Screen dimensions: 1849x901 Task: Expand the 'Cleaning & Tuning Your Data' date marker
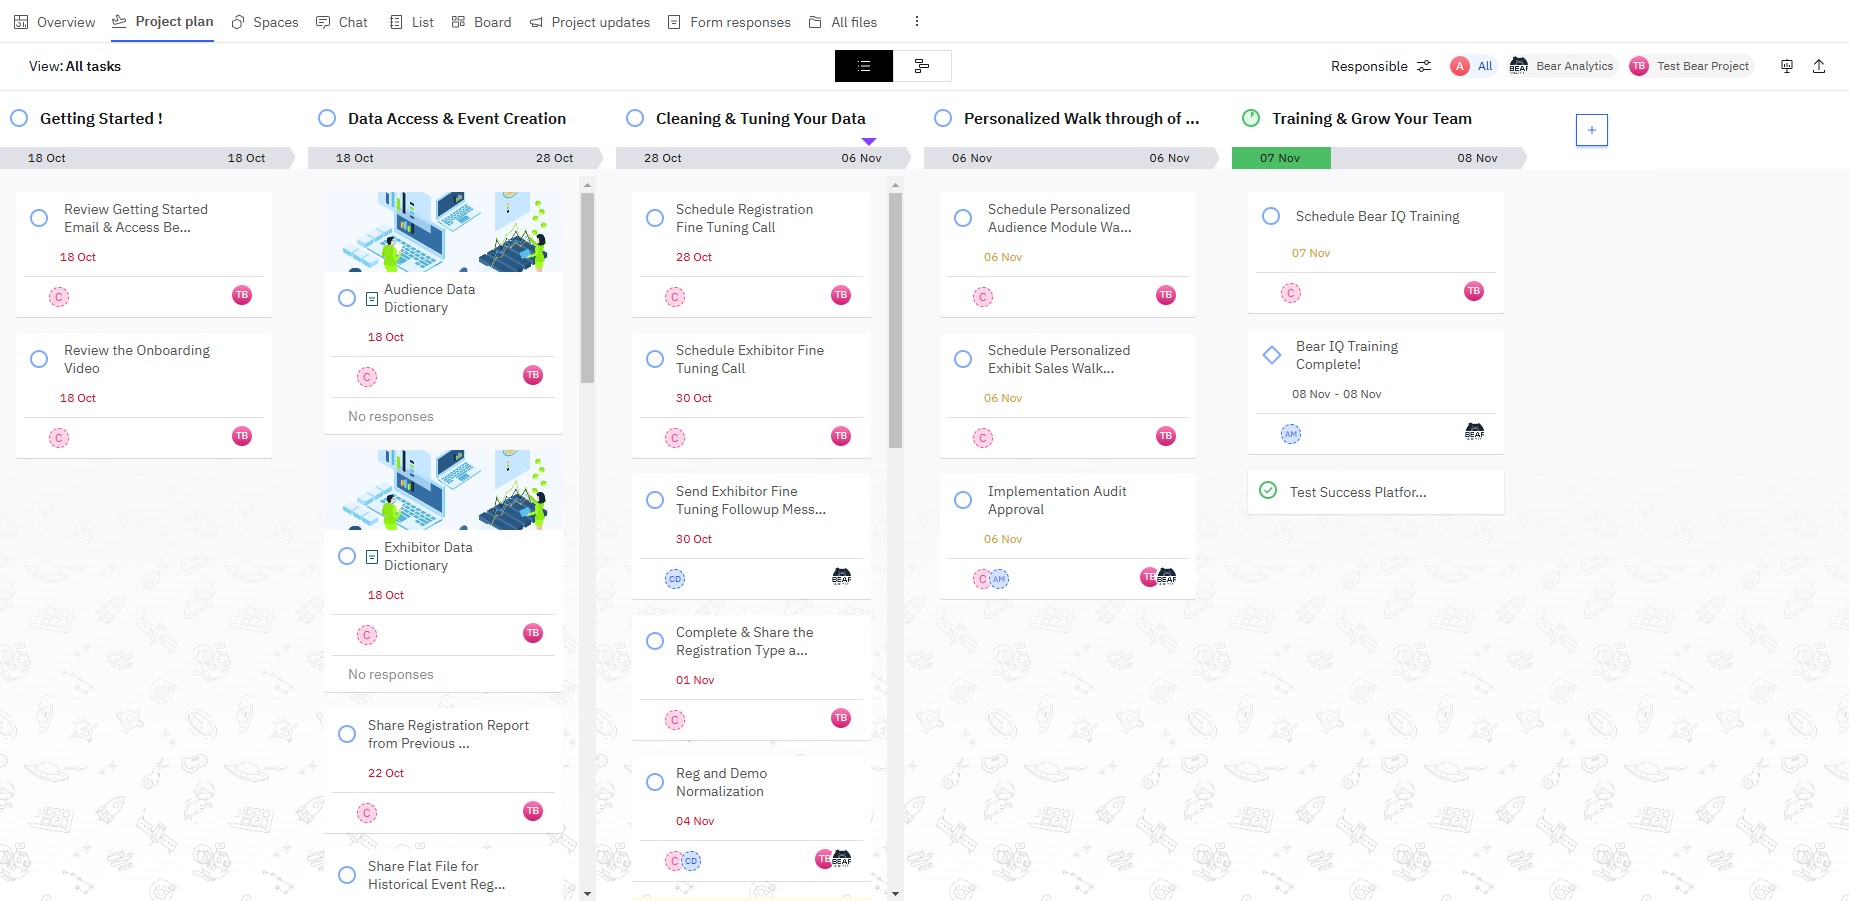coord(869,142)
